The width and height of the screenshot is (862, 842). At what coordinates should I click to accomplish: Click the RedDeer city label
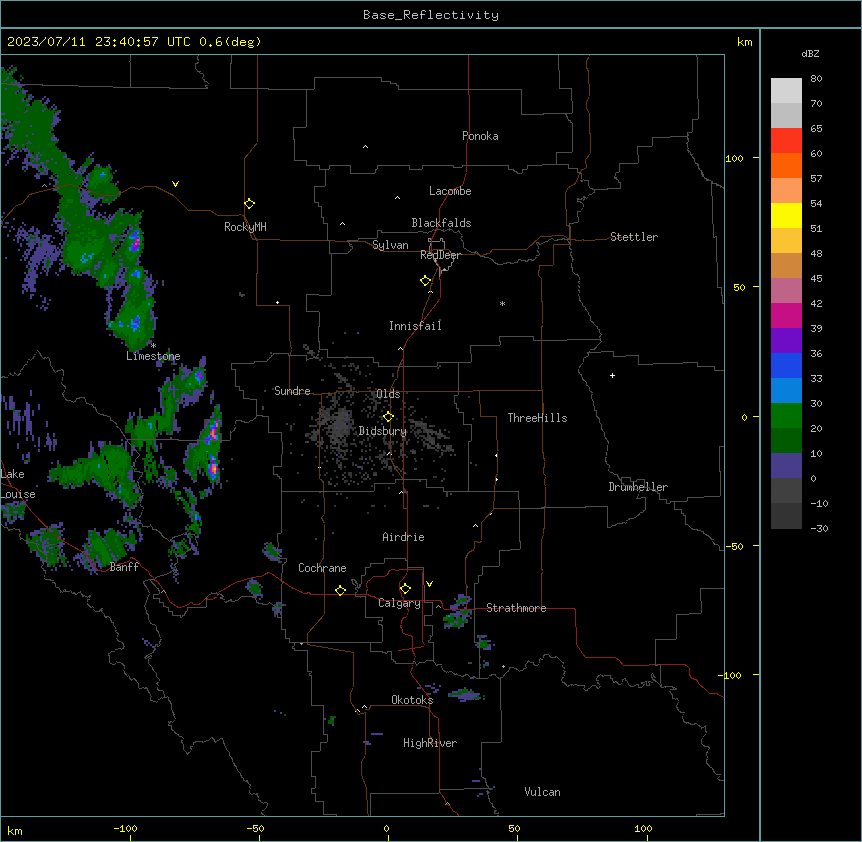tap(440, 255)
